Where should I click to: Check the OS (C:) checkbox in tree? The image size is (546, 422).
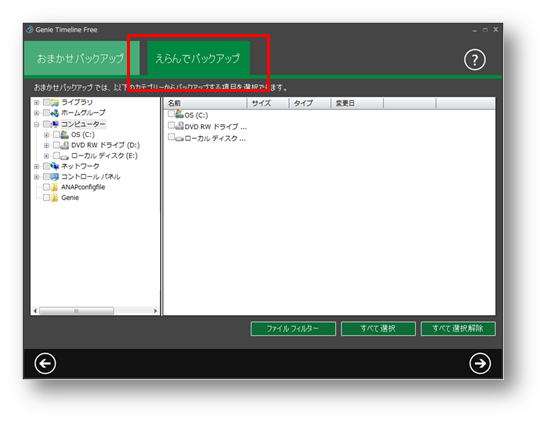[56, 134]
